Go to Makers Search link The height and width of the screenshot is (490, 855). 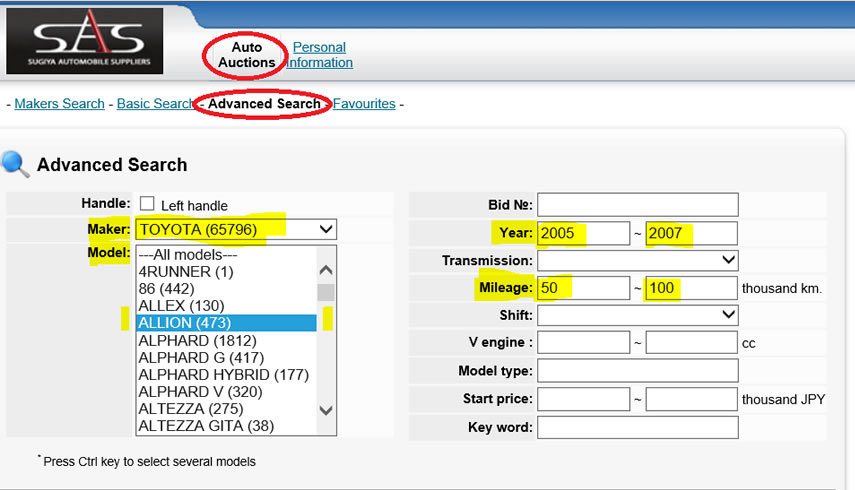click(60, 104)
